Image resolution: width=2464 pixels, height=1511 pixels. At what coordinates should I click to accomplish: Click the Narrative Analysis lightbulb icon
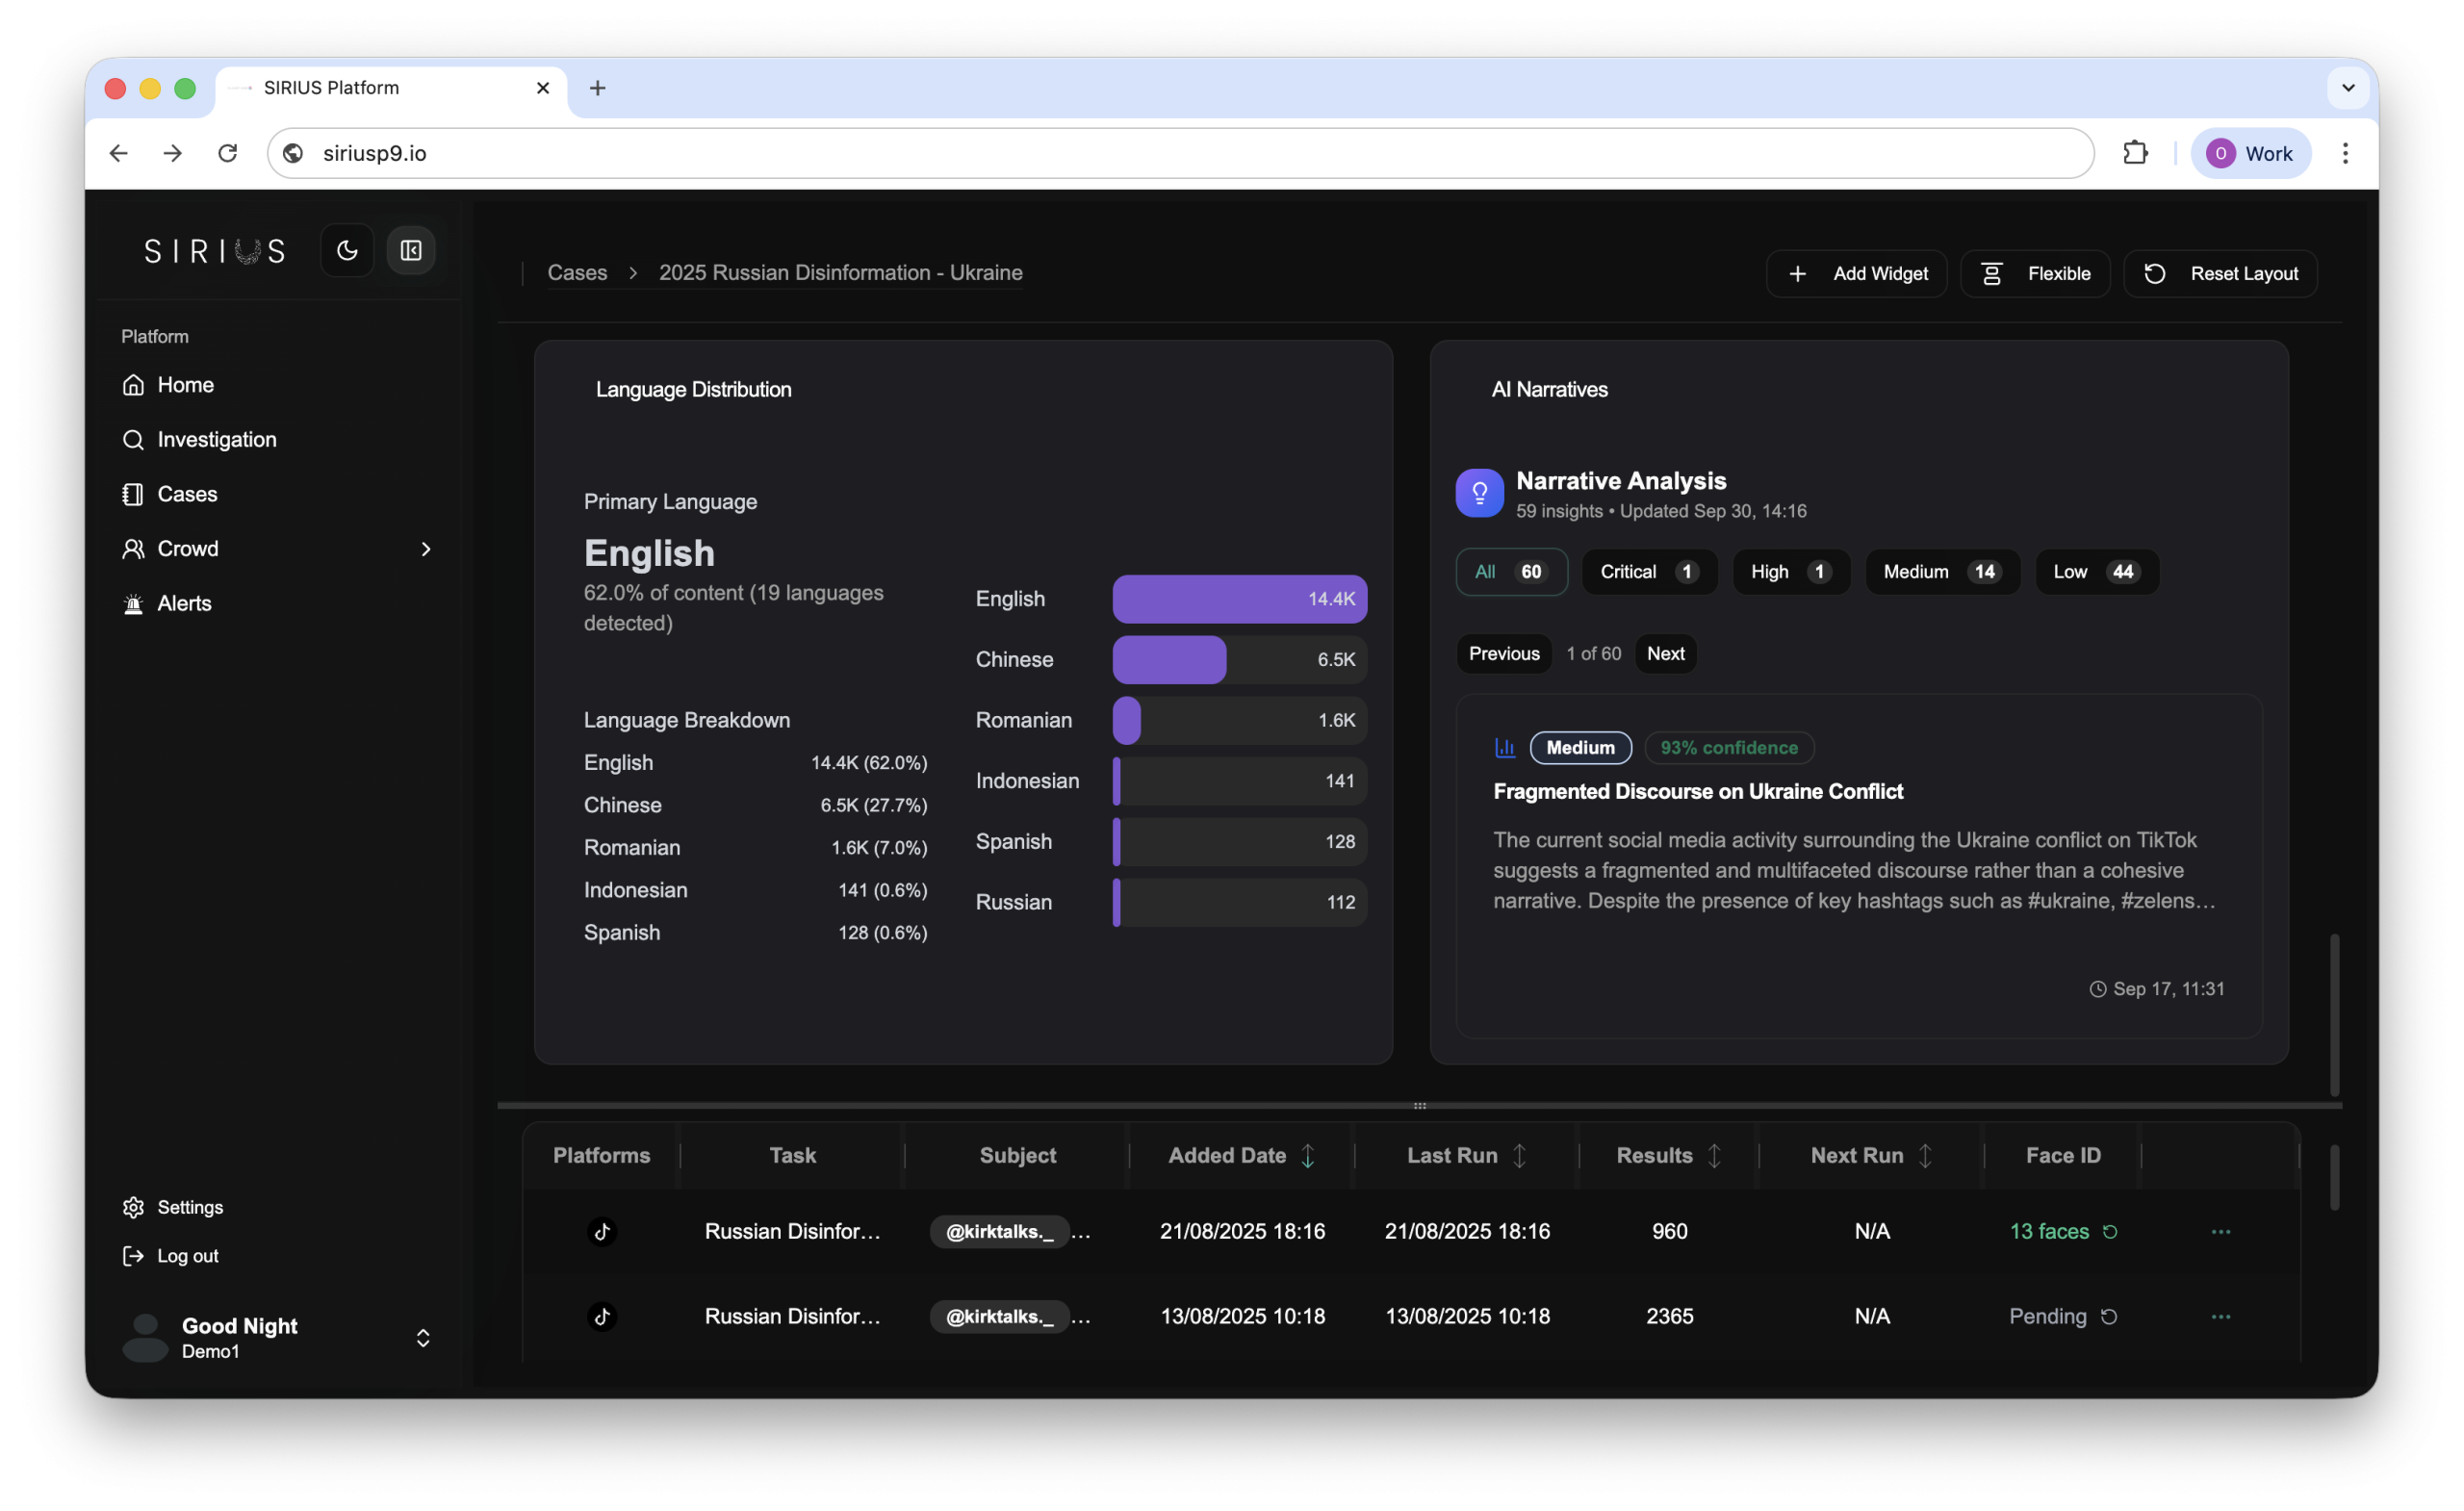[1479, 493]
